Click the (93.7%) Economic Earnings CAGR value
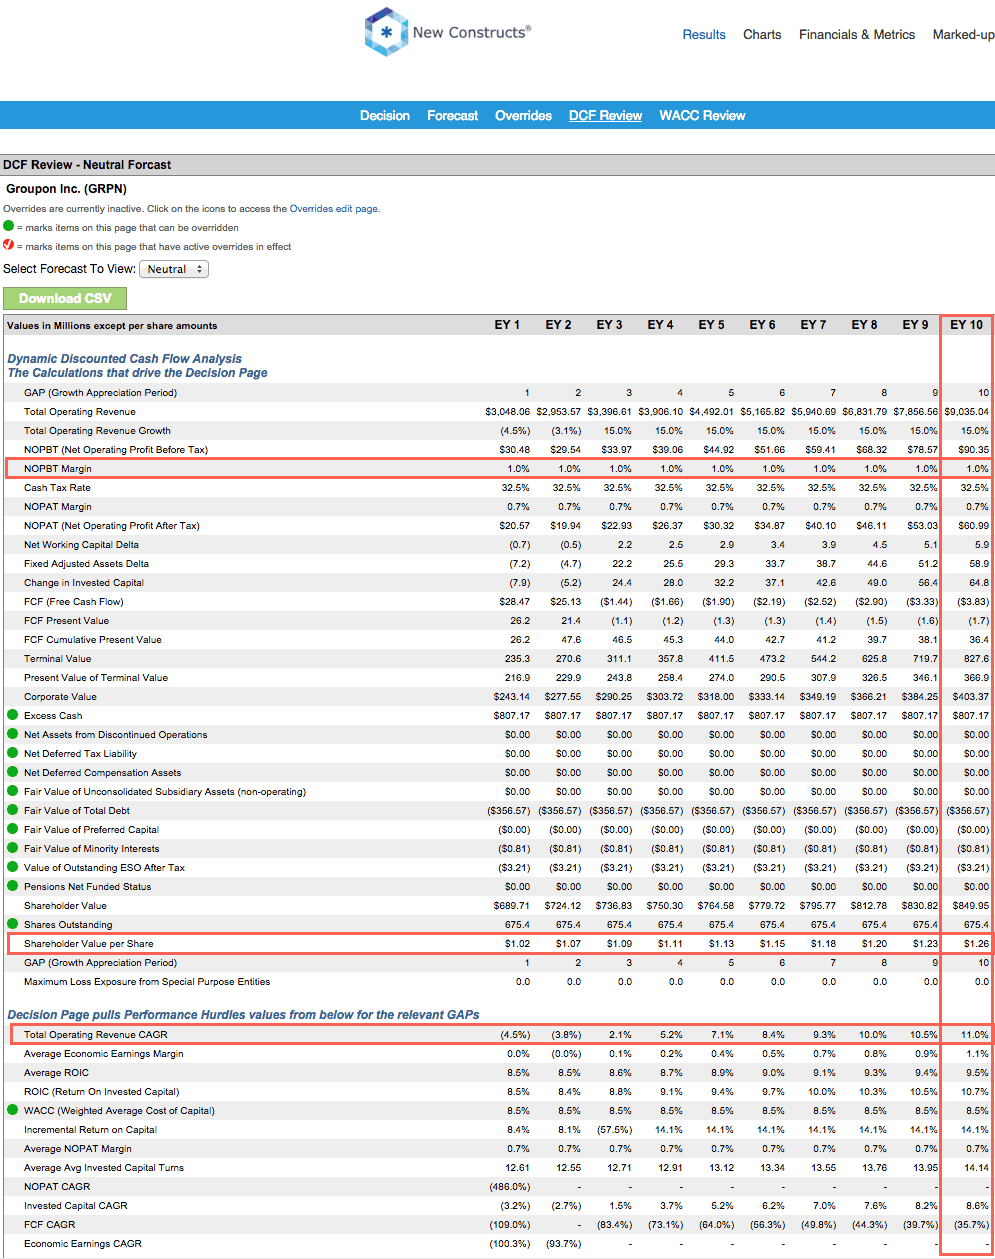This screenshot has height=1259, width=995. pos(564,1244)
